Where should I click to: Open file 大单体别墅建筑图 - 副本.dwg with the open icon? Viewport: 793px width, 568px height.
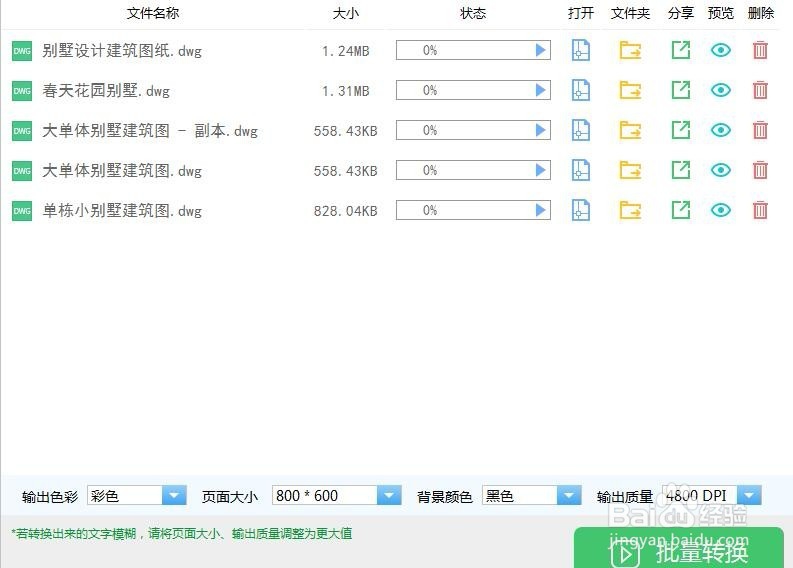pyautogui.click(x=581, y=130)
